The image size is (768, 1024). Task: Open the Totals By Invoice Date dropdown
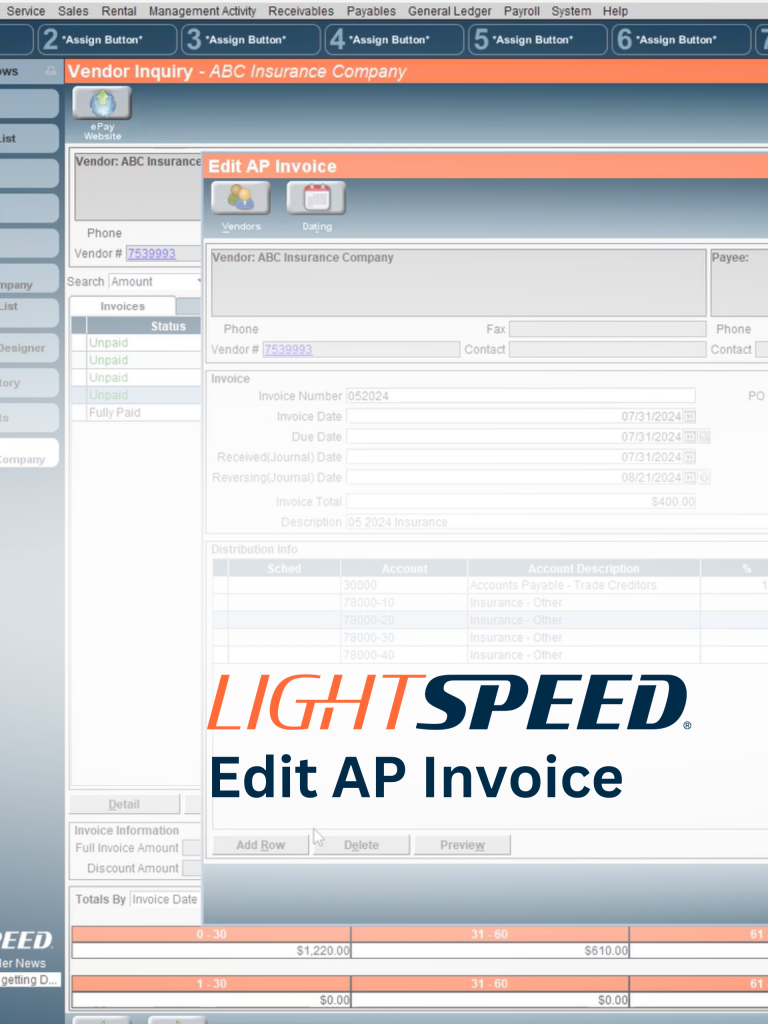coord(165,899)
